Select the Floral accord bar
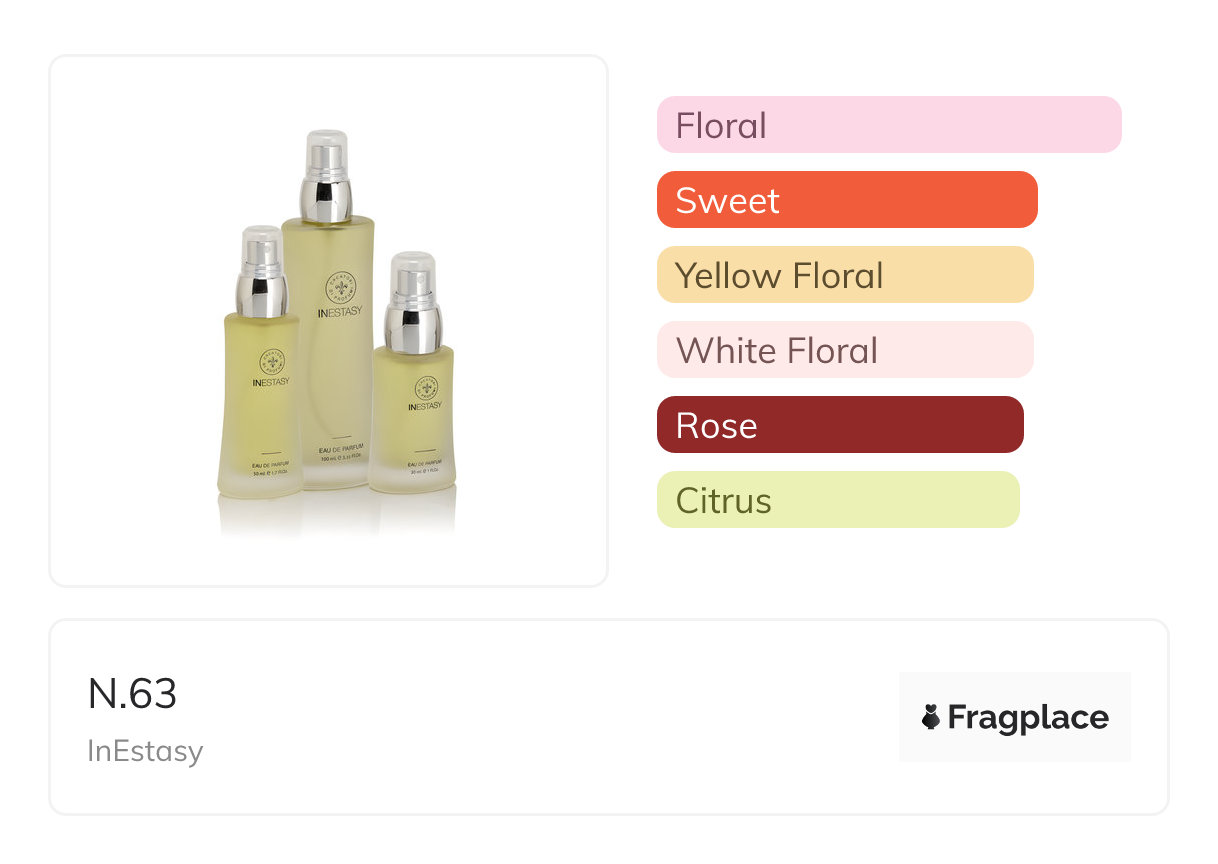 (x=889, y=125)
